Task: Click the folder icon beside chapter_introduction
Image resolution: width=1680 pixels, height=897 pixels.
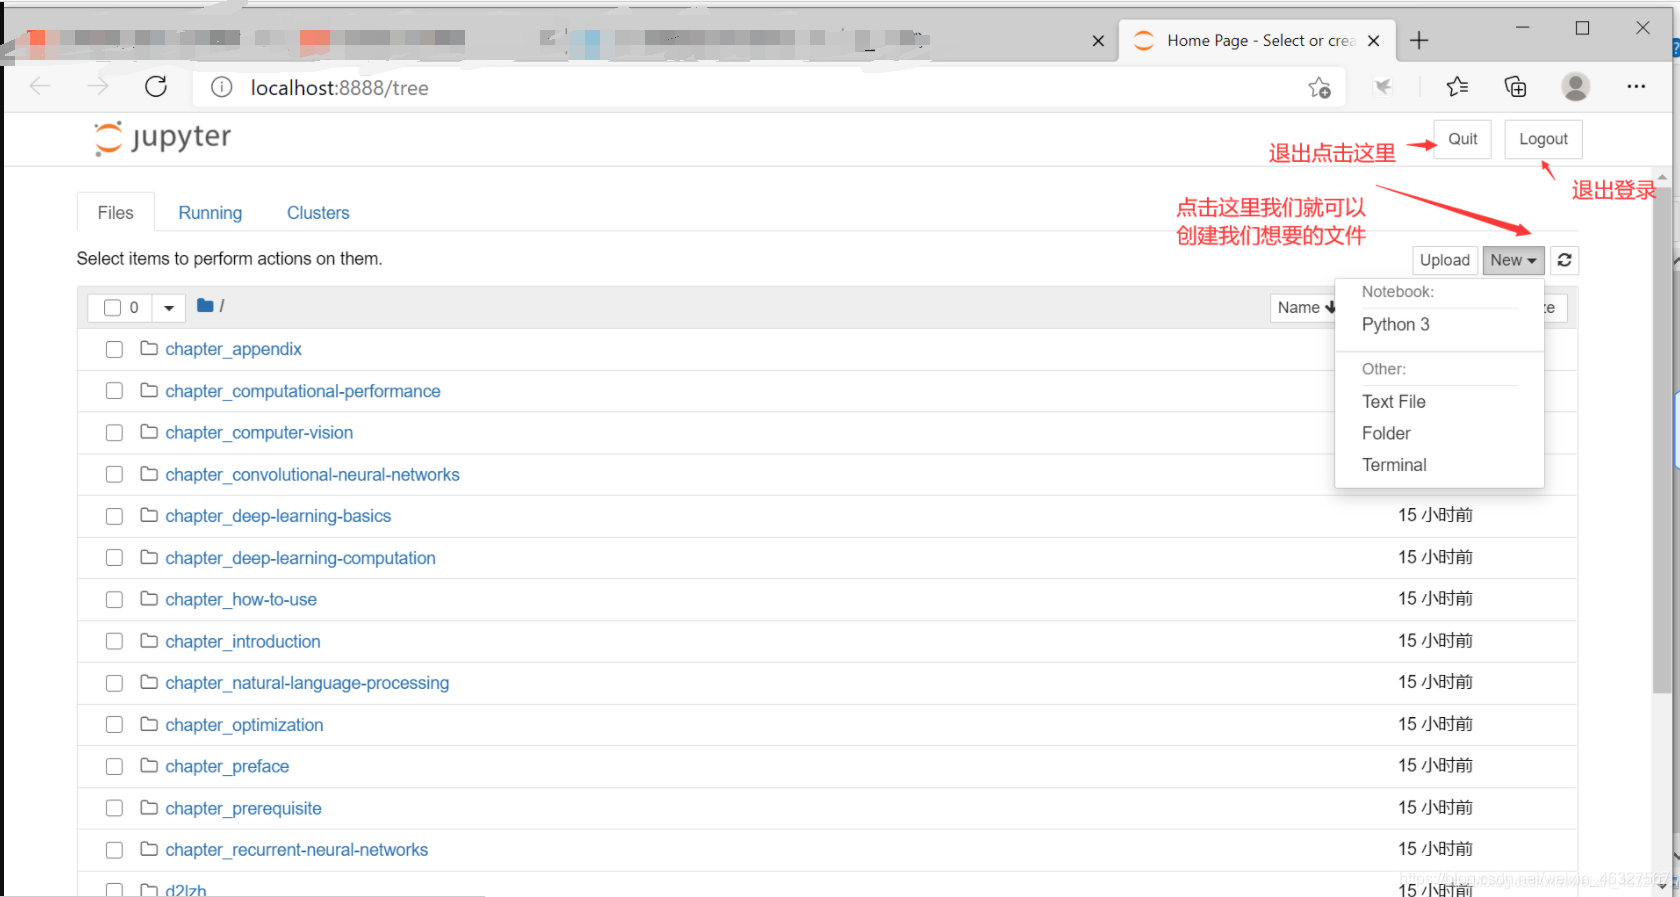Action: (149, 641)
